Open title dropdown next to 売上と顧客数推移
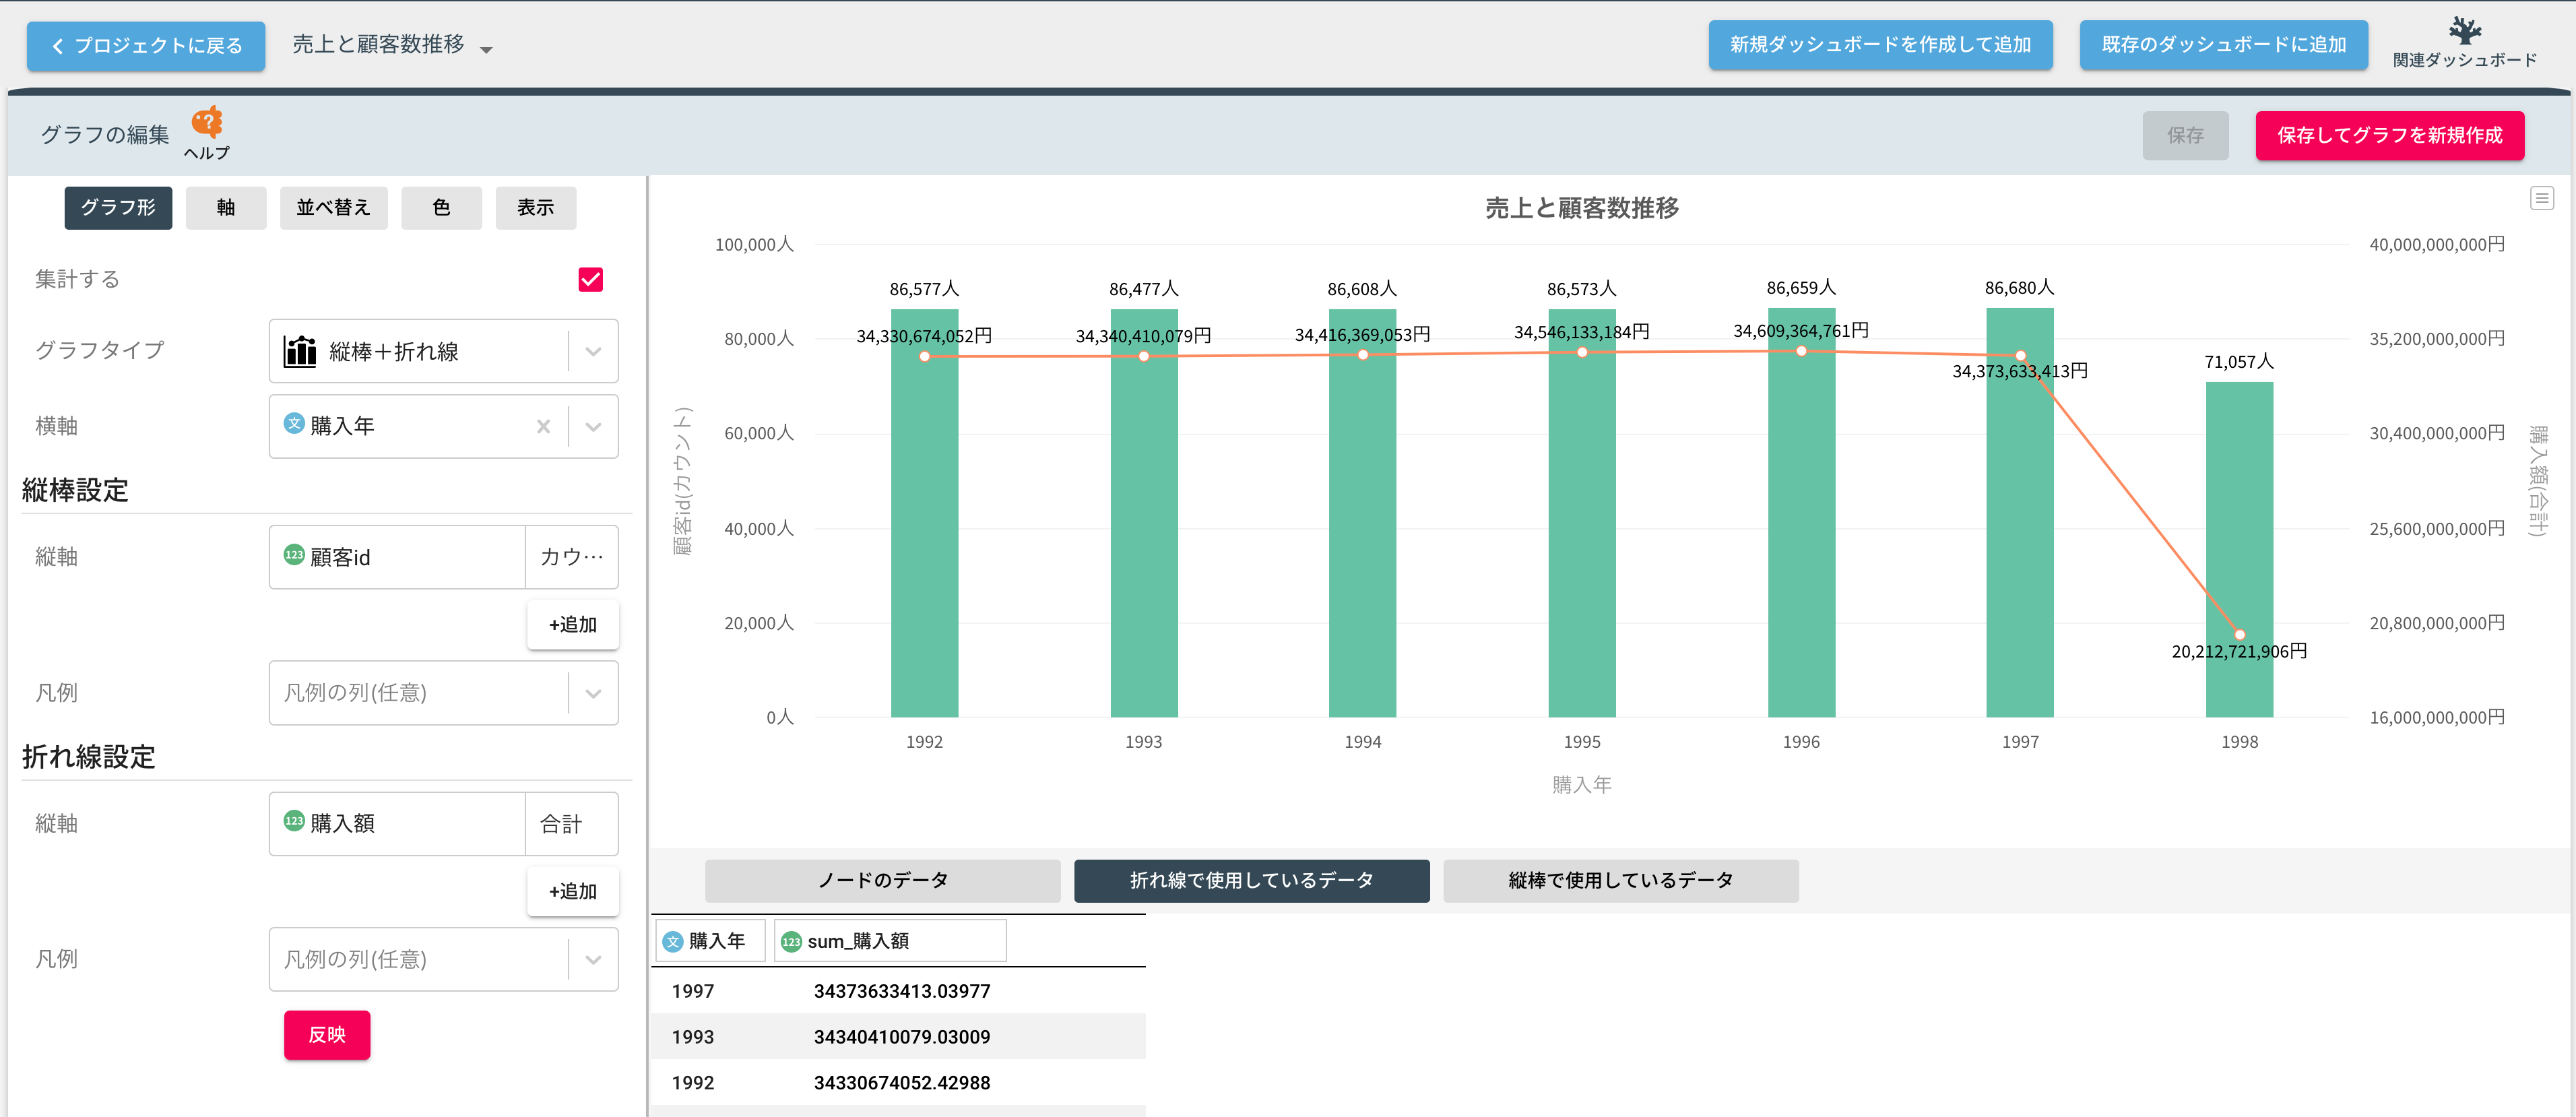2576x1117 pixels. click(487, 49)
